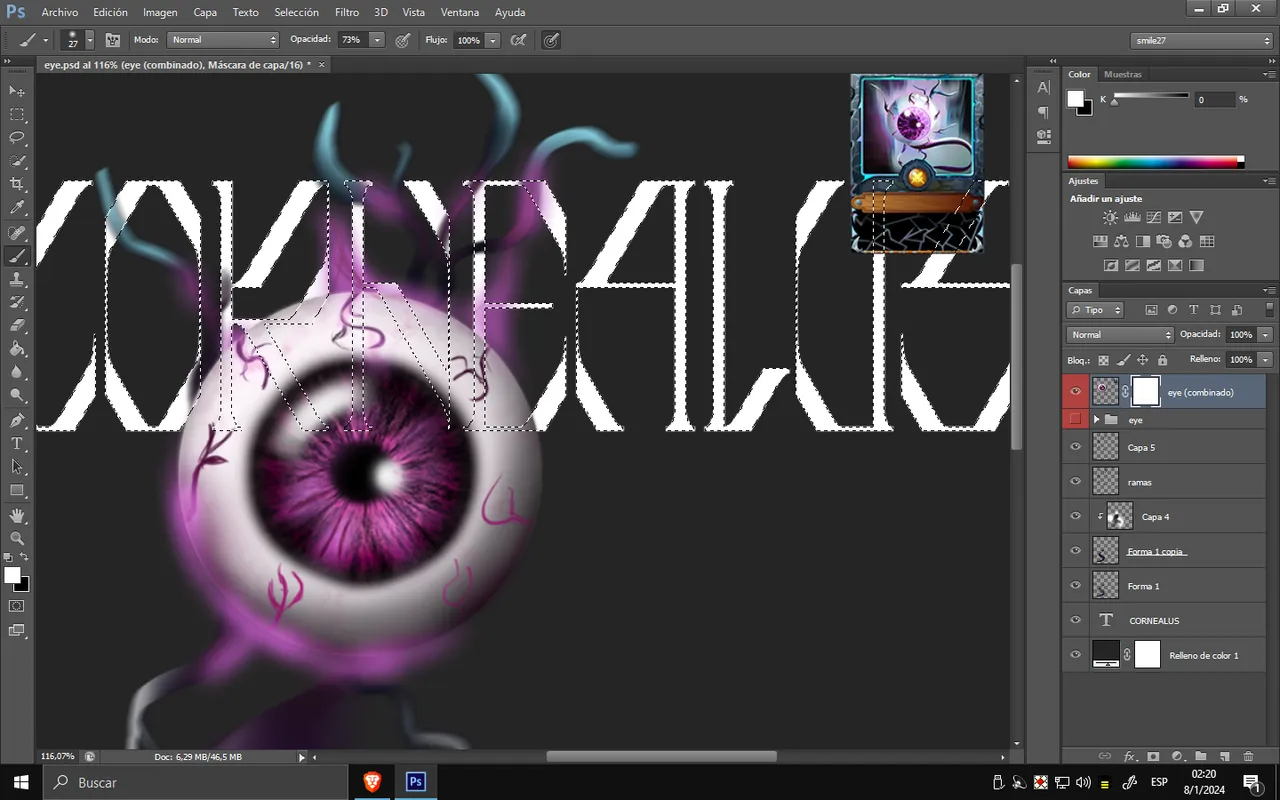This screenshot has width=1280, height=800.
Task: Hide the ramas layer
Action: coord(1076,482)
